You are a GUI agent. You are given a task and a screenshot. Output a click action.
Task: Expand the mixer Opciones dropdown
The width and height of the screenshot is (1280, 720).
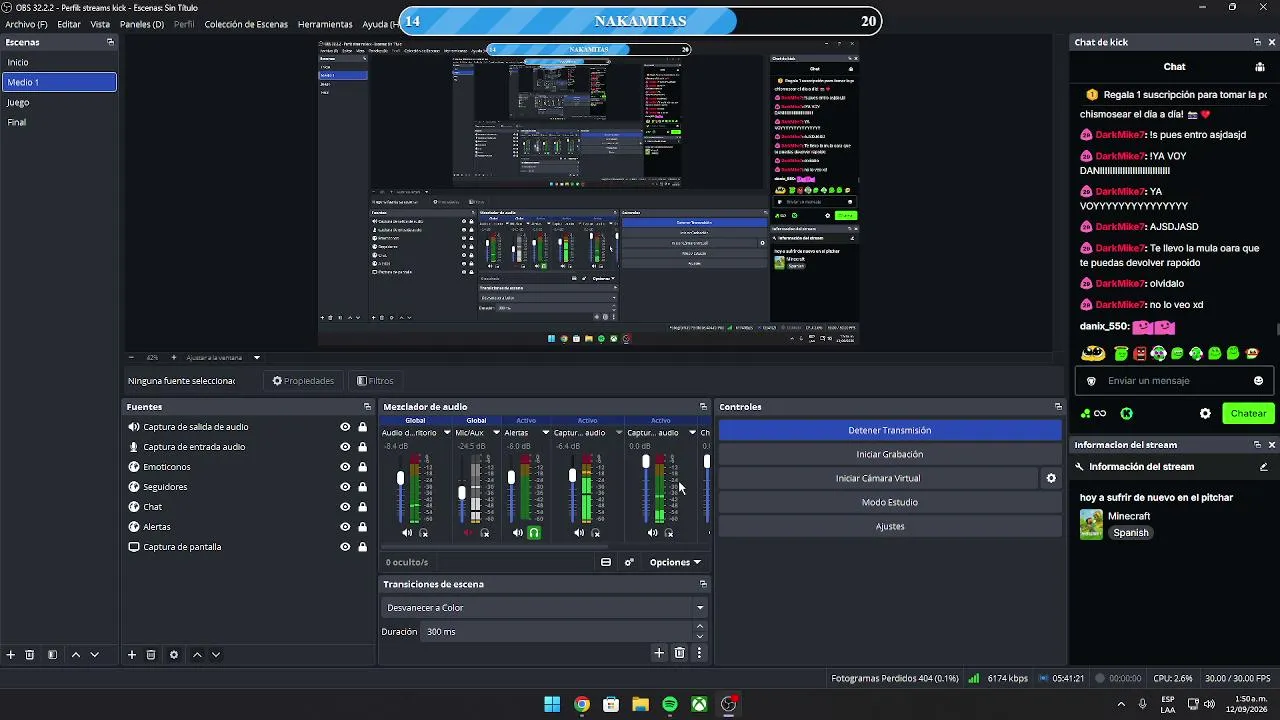tap(675, 562)
